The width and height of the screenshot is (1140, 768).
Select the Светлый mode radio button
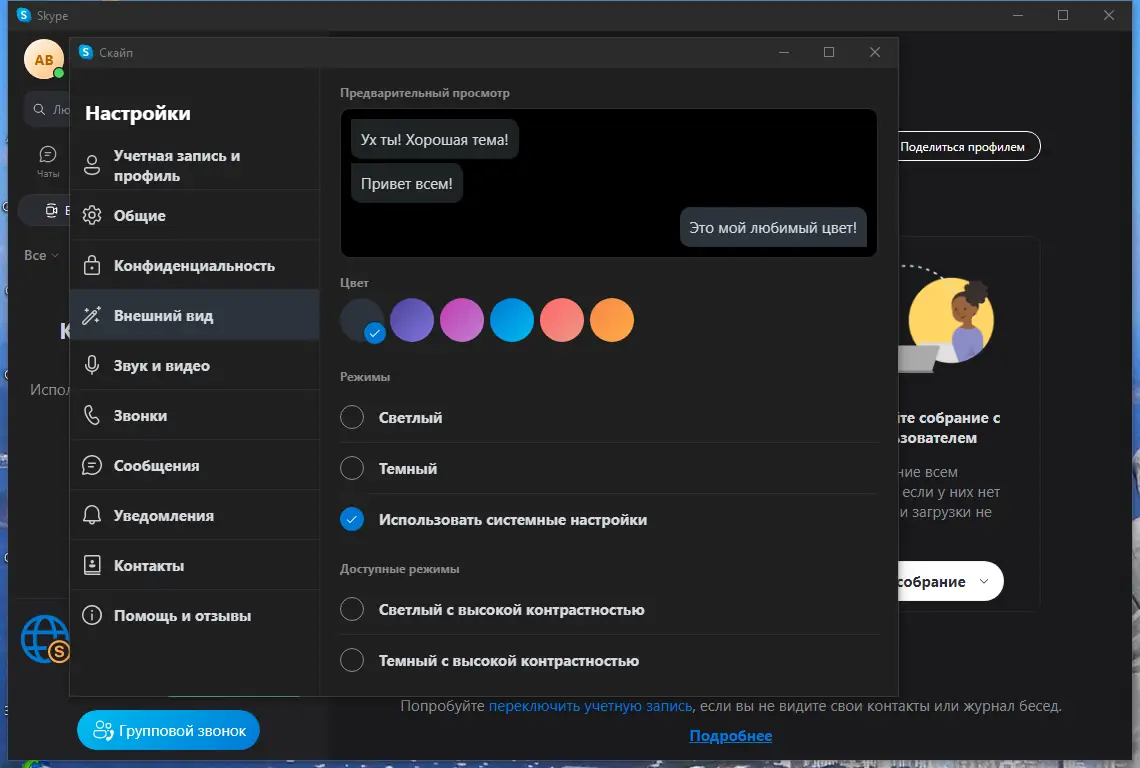click(x=352, y=417)
